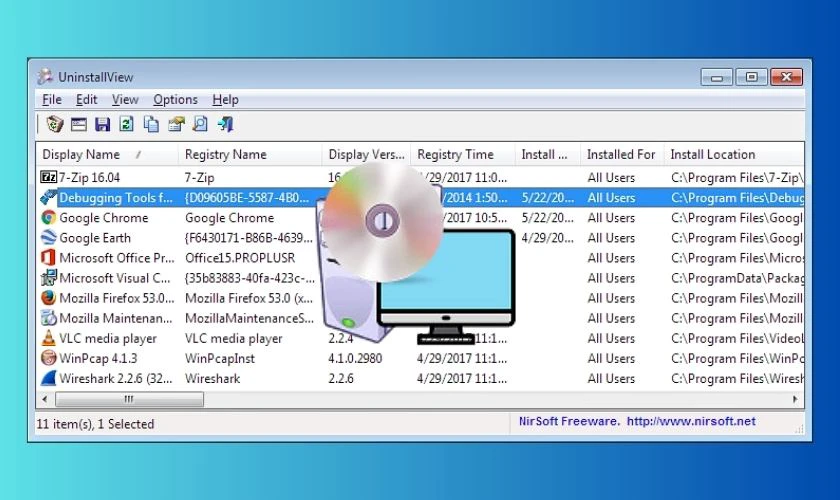Open the Help menu
Image resolution: width=840 pixels, height=500 pixels.
[x=225, y=100]
